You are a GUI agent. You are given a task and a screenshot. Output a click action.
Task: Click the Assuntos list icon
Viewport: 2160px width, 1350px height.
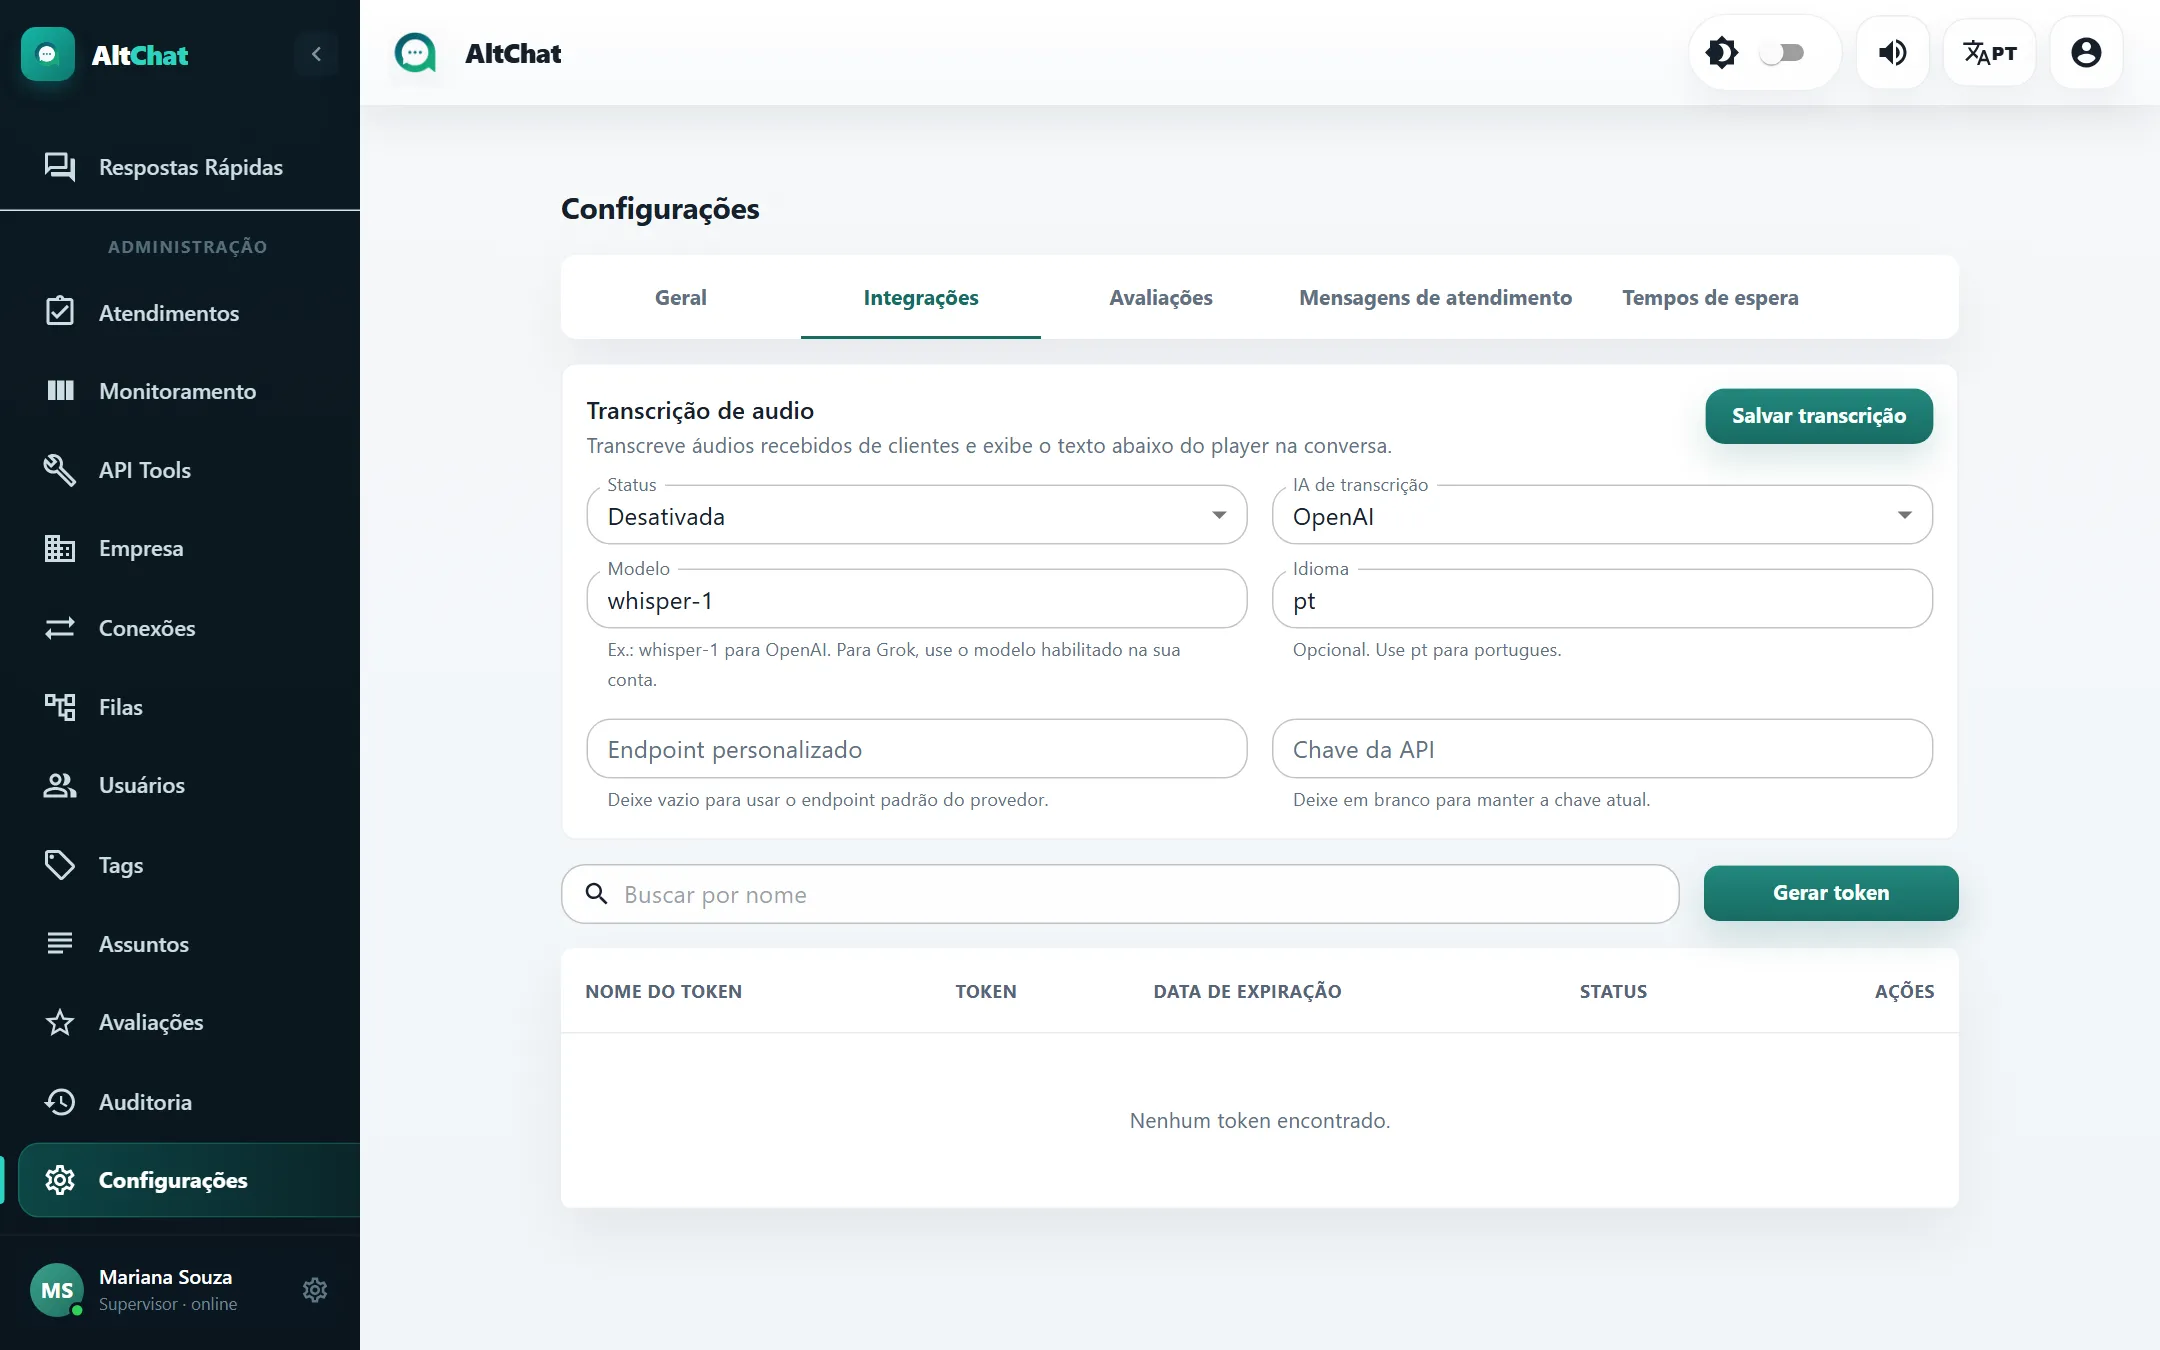[60, 943]
